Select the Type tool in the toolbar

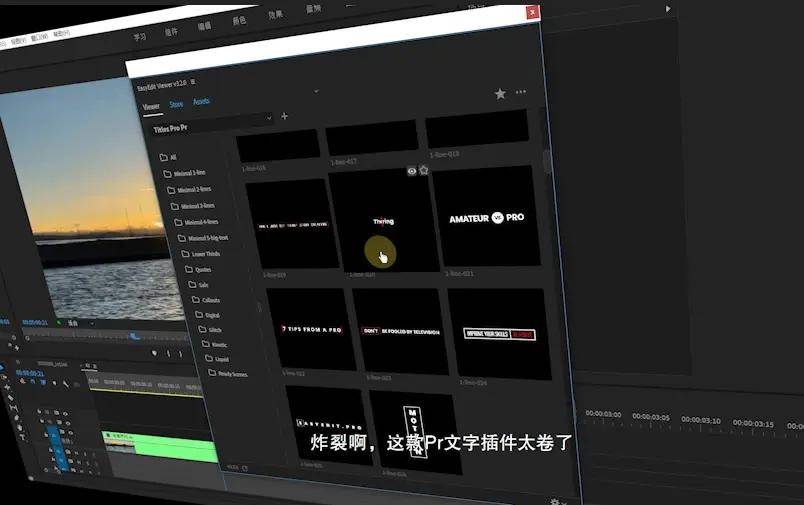tap(22, 437)
